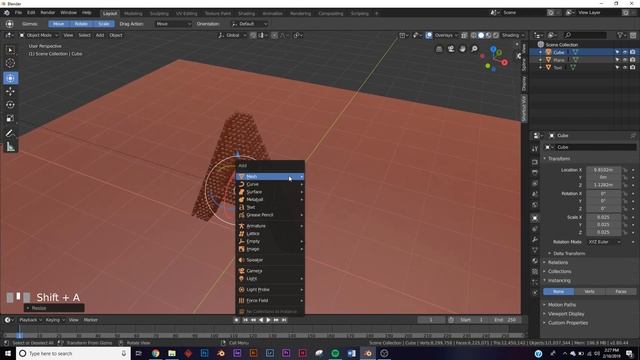640x360 pixels.
Task: Select the Annotate pencil tool
Action: (10, 133)
